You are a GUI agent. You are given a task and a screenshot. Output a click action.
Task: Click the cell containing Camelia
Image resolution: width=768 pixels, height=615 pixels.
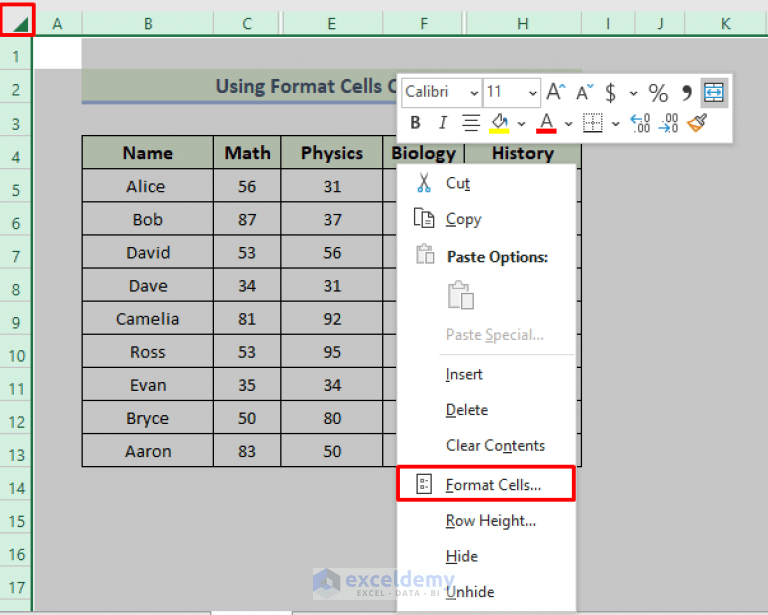(148, 319)
